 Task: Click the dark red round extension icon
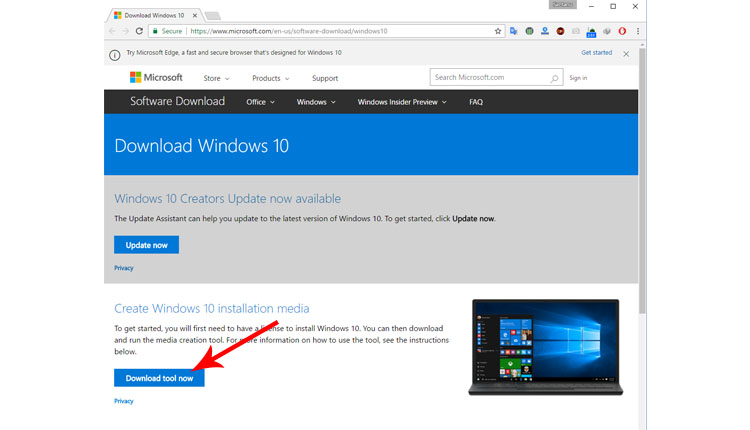pyautogui.click(x=560, y=31)
